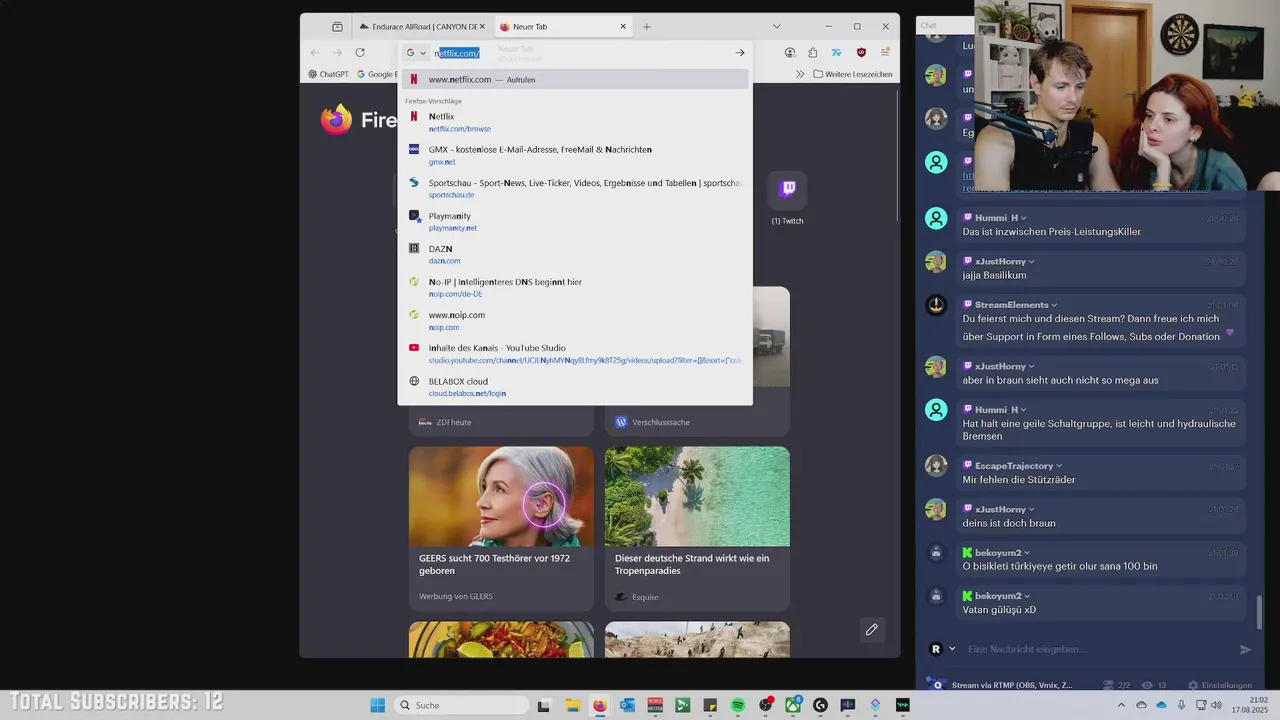Show hidden system tray icons chevron
This screenshot has height=720, width=1280.
tap(1121, 705)
